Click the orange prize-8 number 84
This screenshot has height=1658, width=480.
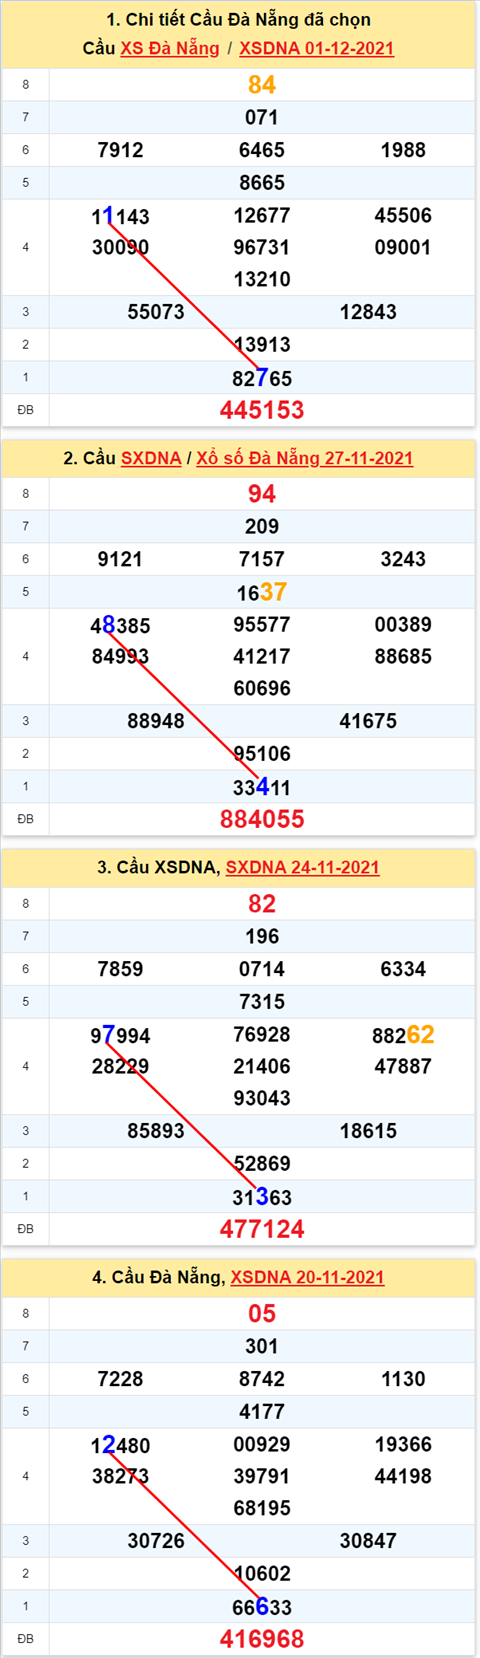tap(262, 85)
